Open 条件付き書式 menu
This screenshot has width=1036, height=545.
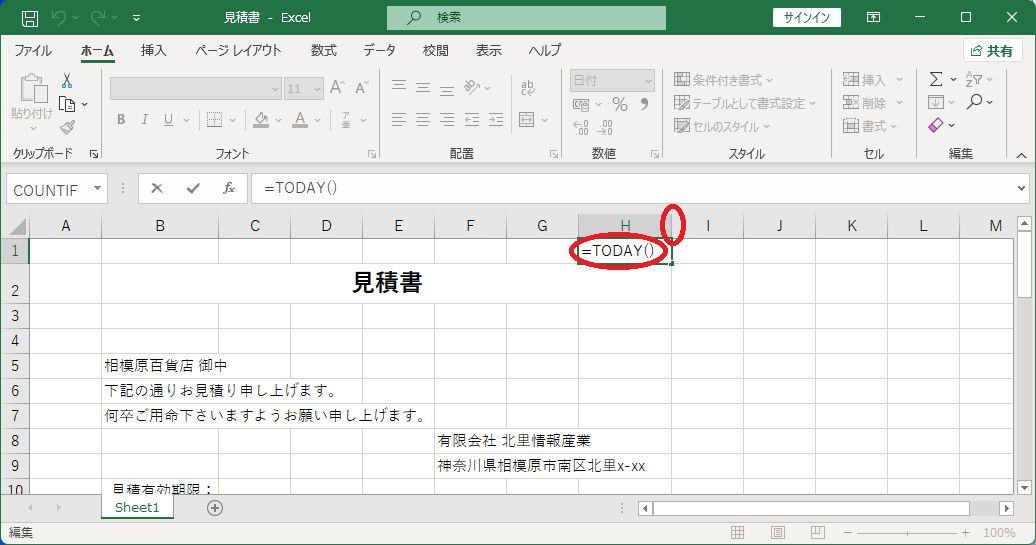(x=723, y=80)
